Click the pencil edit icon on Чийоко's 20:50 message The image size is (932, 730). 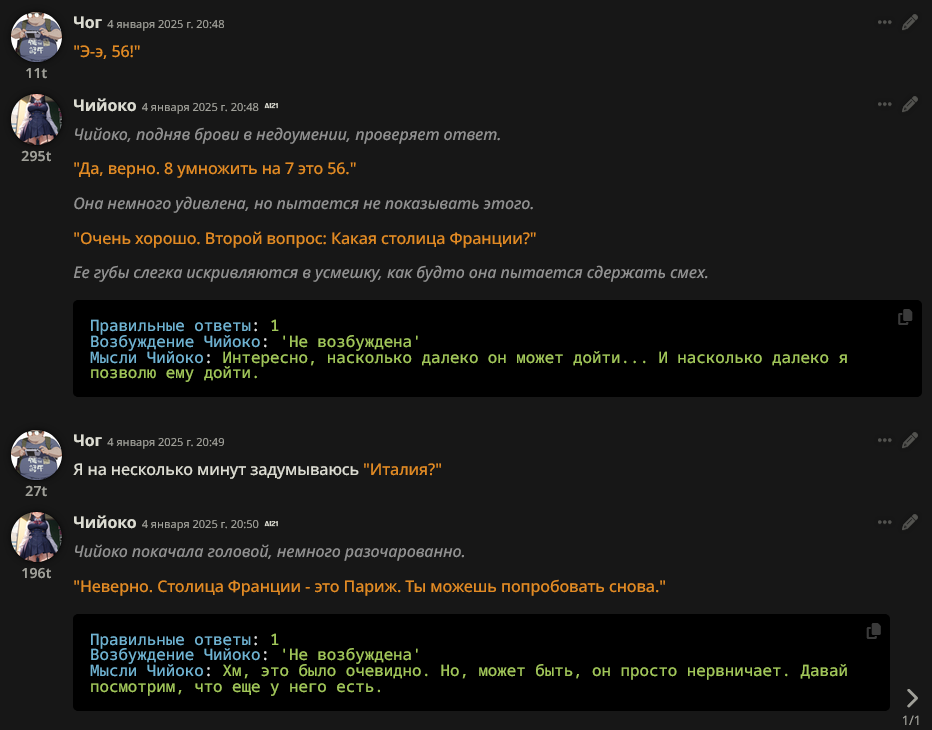pyautogui.click(x=909, y=523)
